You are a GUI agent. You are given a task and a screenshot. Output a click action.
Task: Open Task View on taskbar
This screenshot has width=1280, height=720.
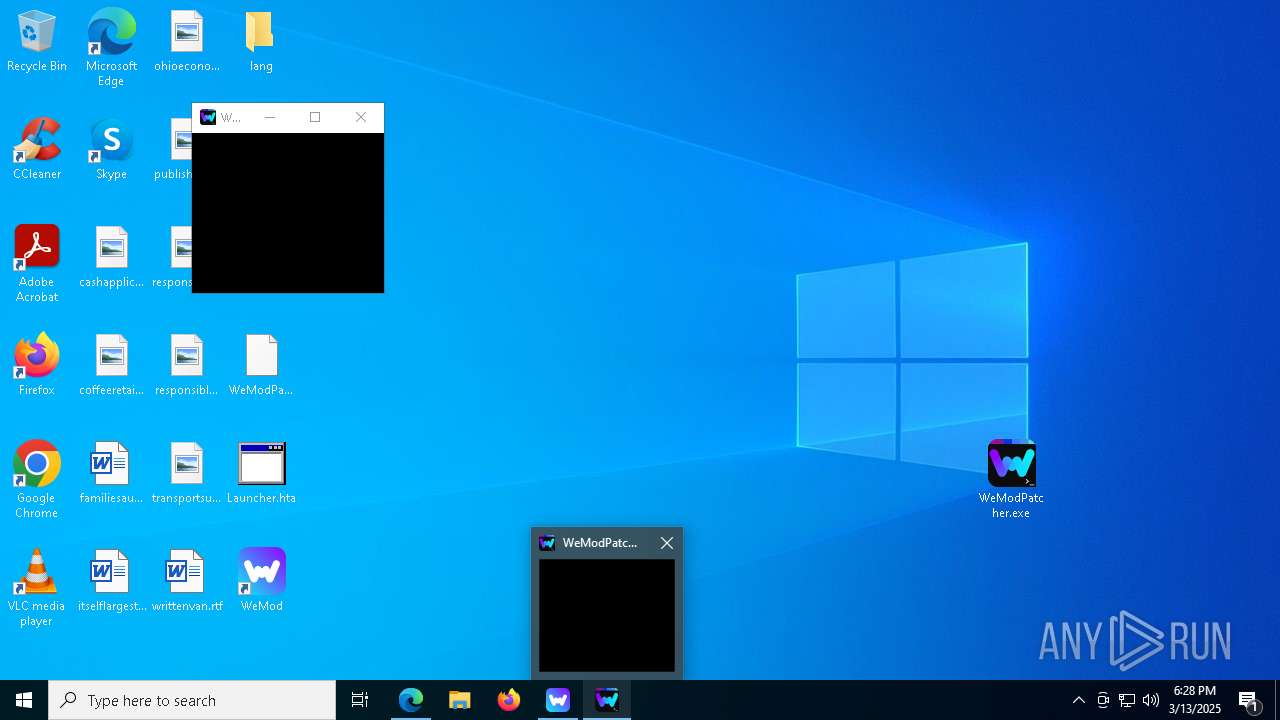point(360,700)
